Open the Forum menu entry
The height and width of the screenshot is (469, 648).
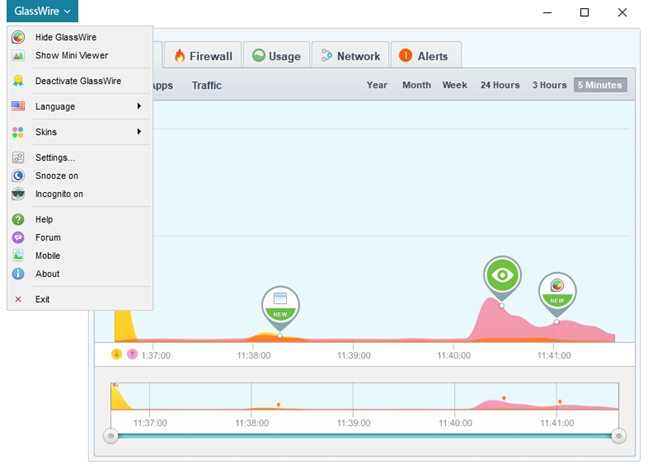click(80, 238)
